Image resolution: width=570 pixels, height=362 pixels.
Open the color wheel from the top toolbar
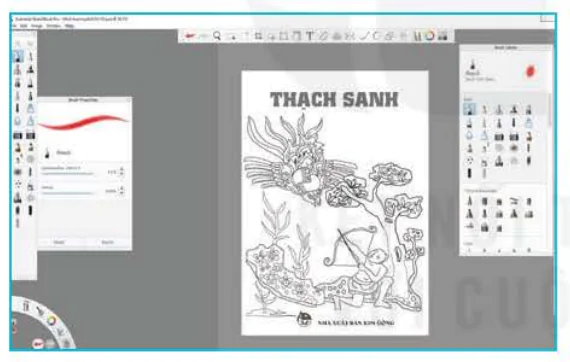[x=430, y=36]
